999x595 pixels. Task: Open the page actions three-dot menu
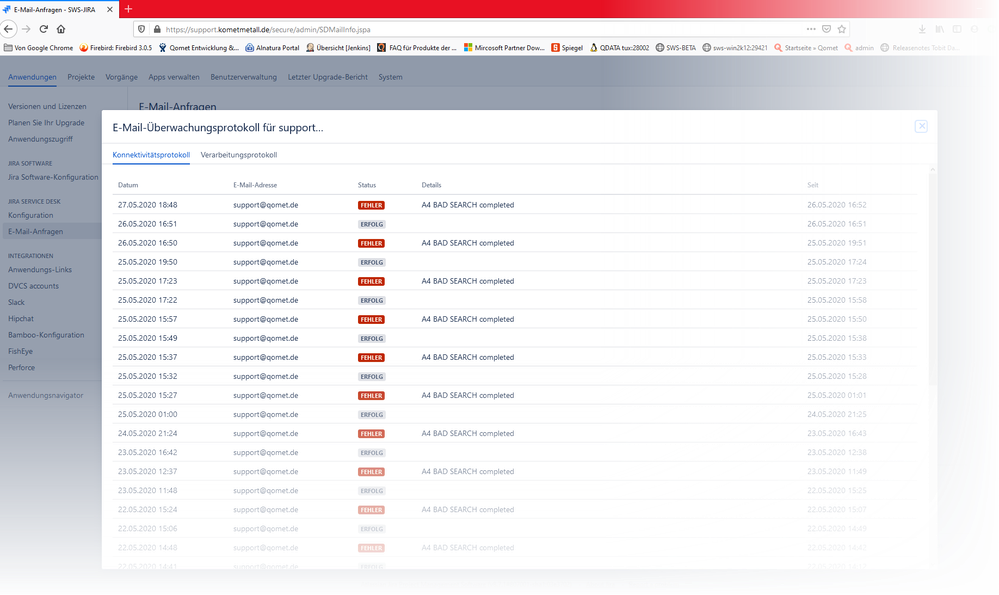tap(810, 29)
